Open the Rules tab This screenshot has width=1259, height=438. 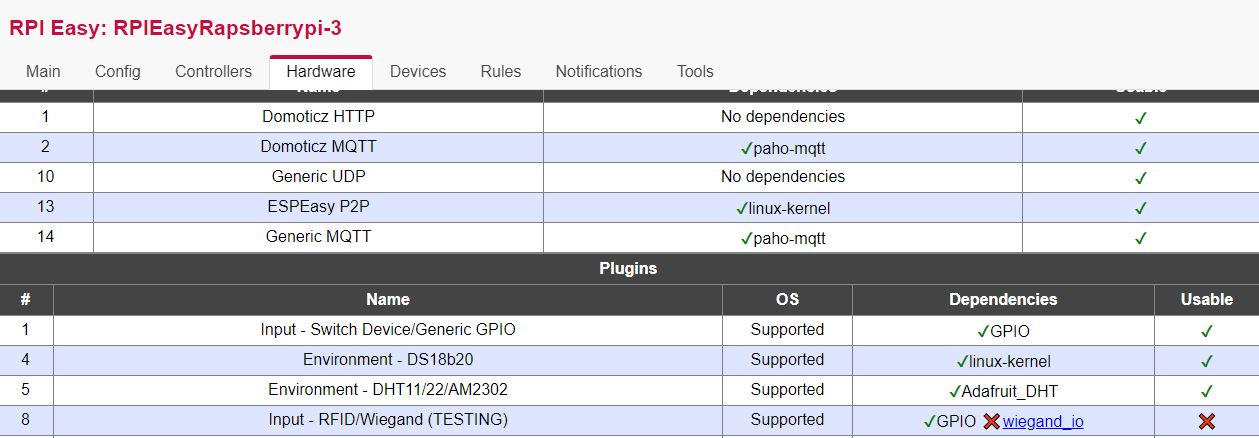[x=501, y=72]
